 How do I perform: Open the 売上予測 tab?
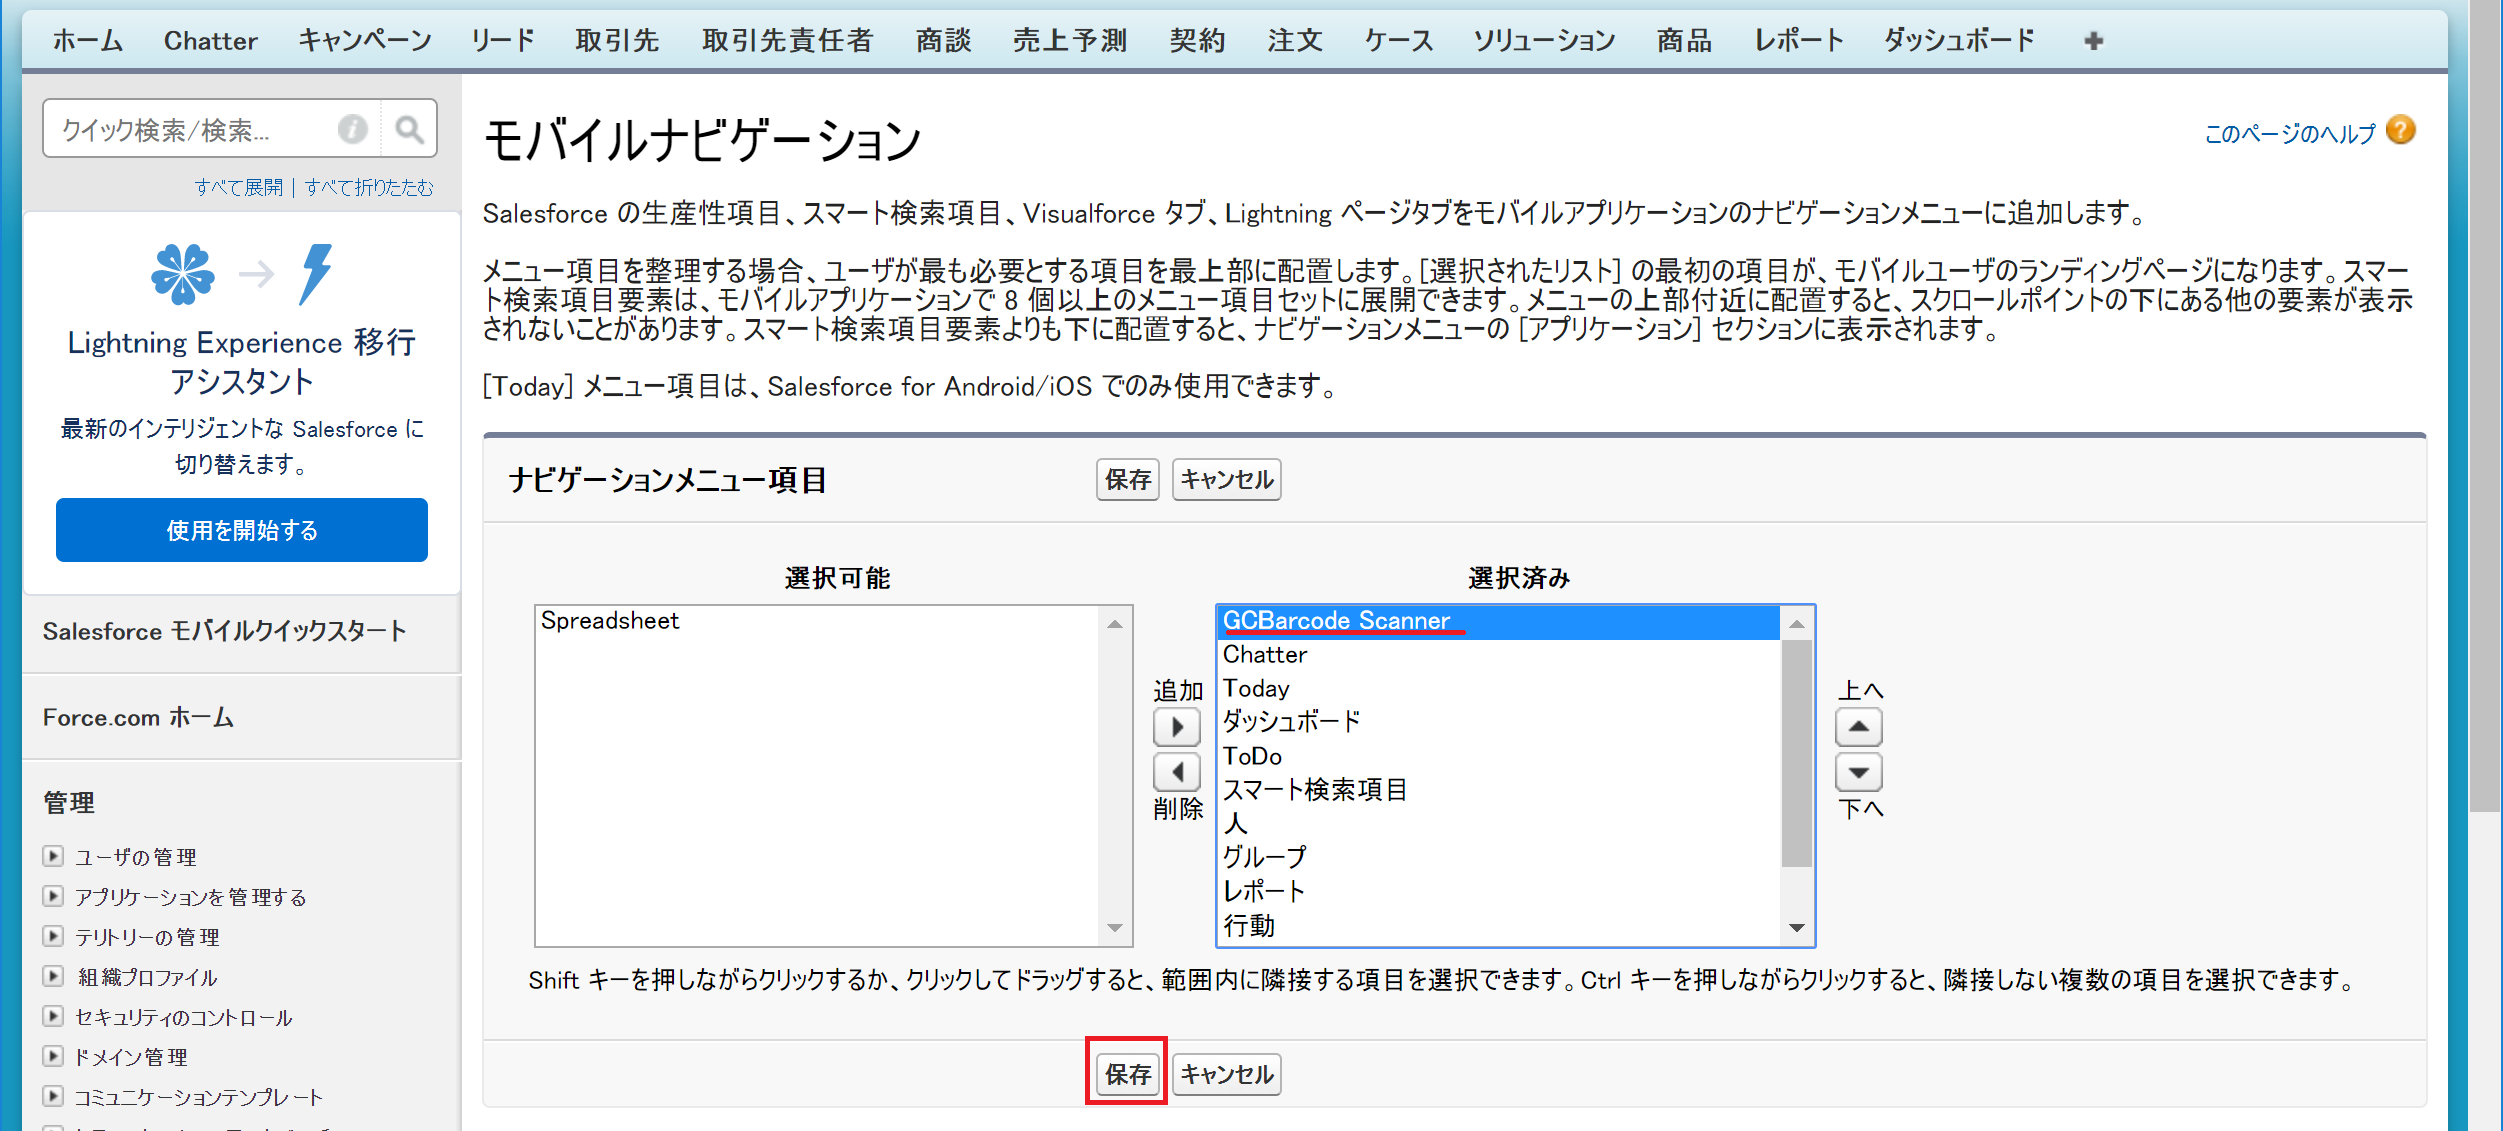pos(1070,41)
